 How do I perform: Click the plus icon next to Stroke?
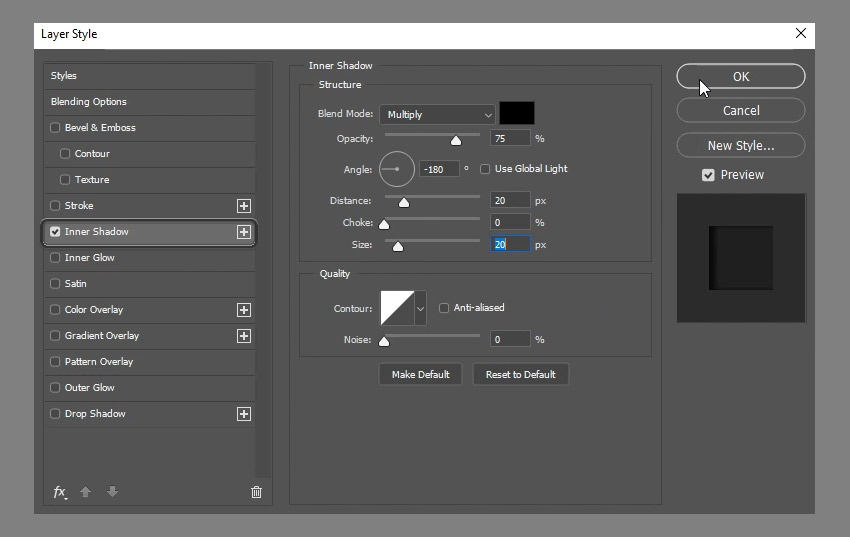(x=243, y=206)
